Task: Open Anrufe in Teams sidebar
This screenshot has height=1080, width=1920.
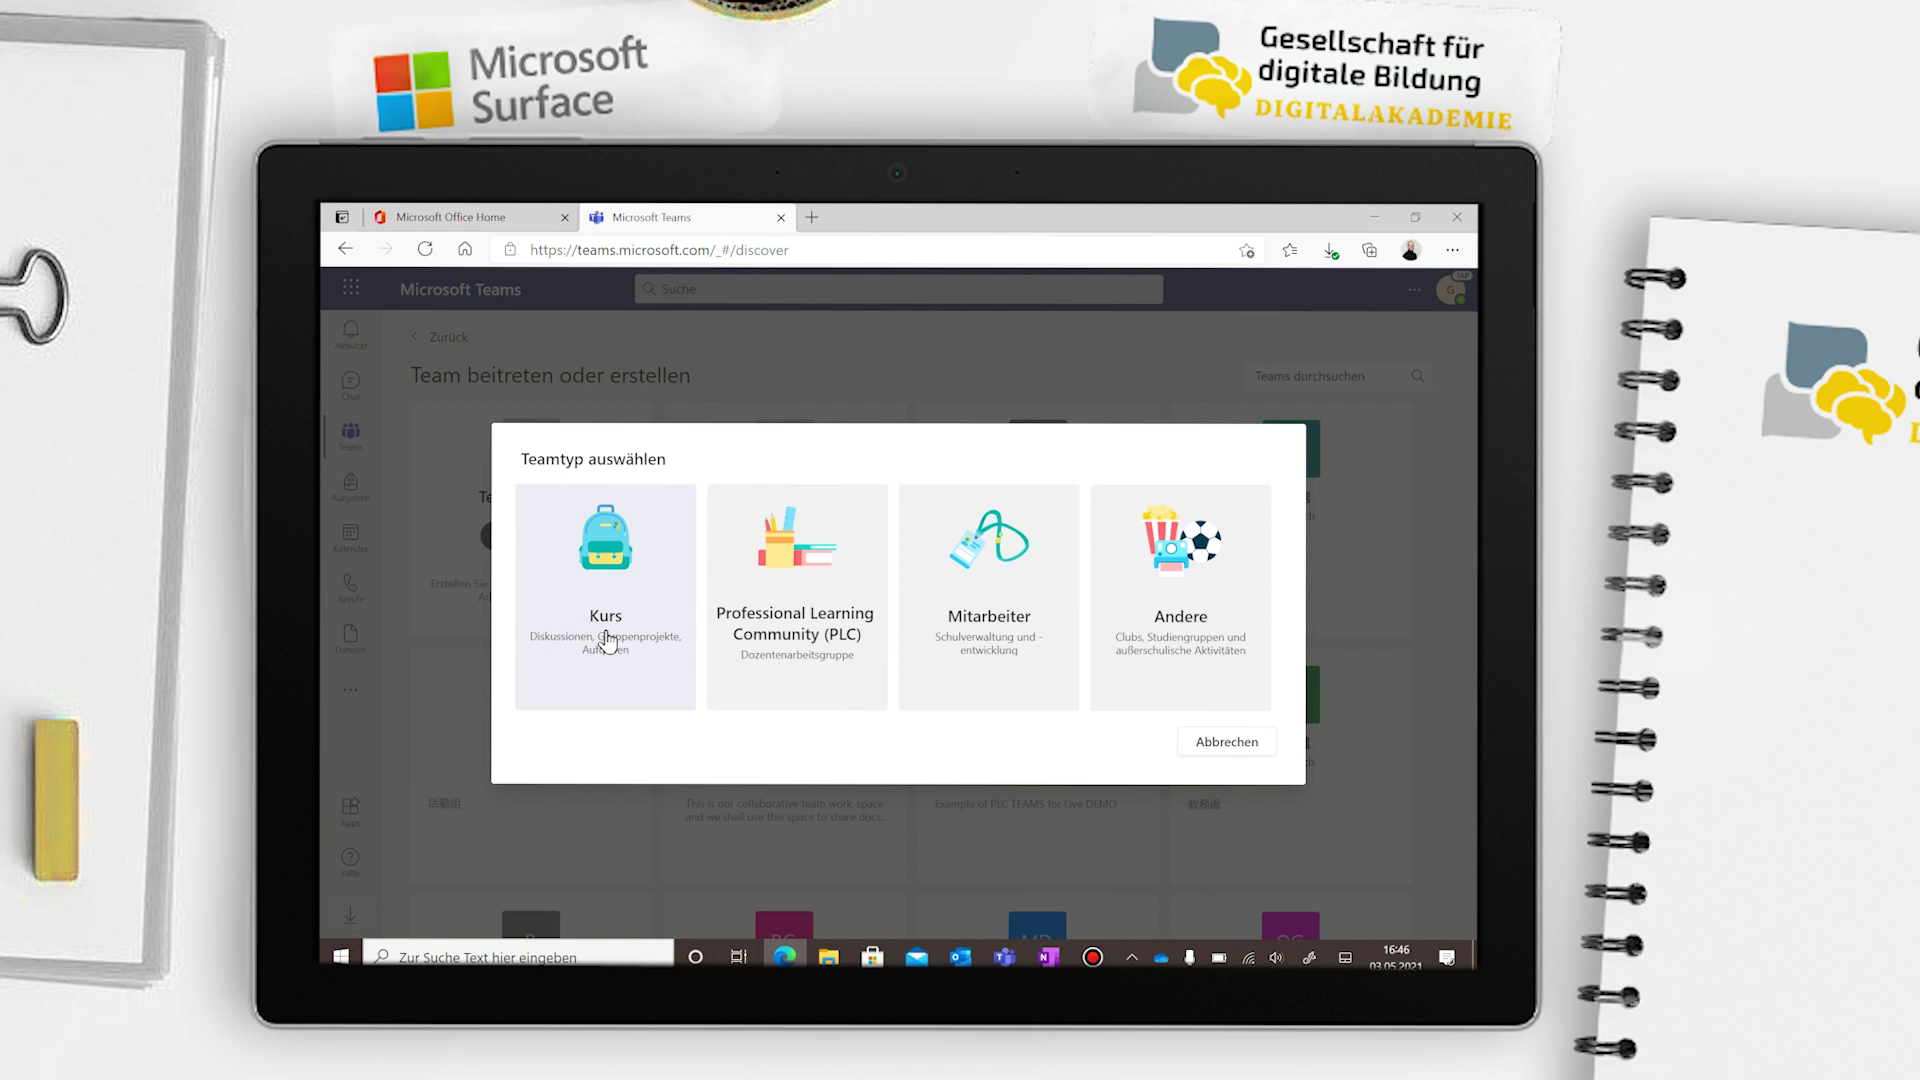Action: point(351,588)
